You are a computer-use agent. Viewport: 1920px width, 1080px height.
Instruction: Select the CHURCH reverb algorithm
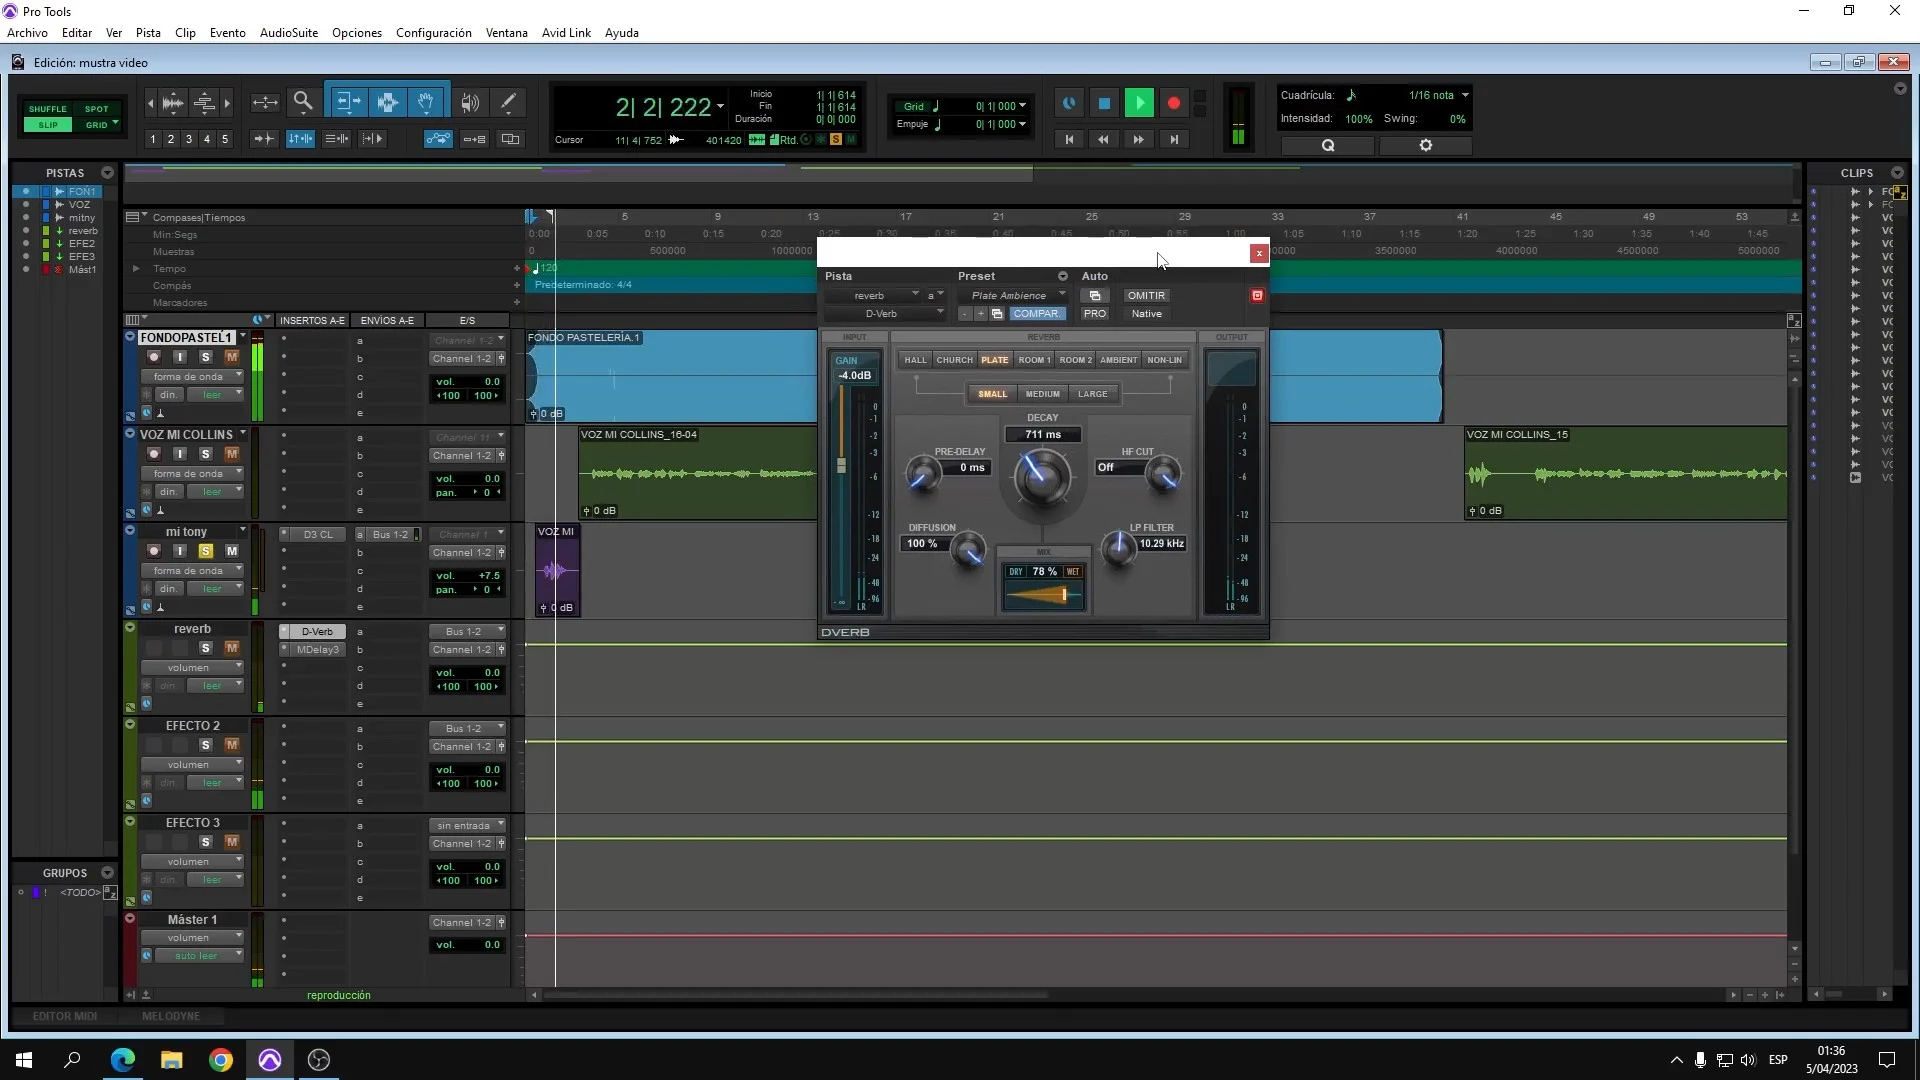pos(954,359)
